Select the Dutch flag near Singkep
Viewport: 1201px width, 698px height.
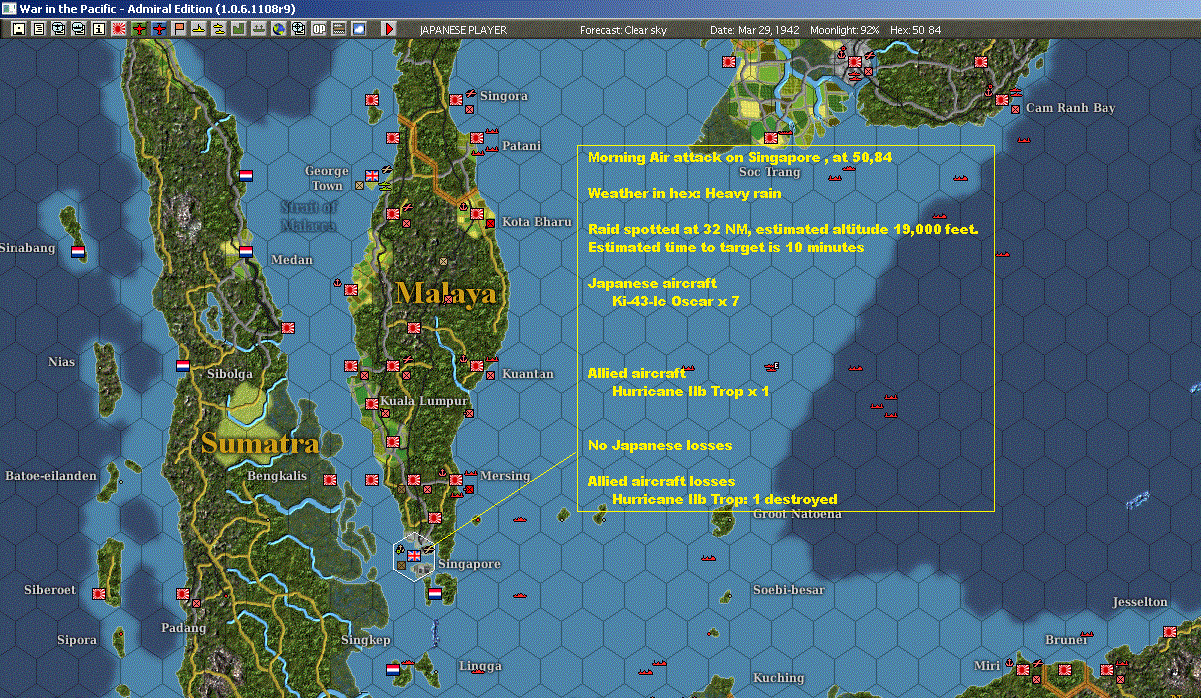(393, 668)
